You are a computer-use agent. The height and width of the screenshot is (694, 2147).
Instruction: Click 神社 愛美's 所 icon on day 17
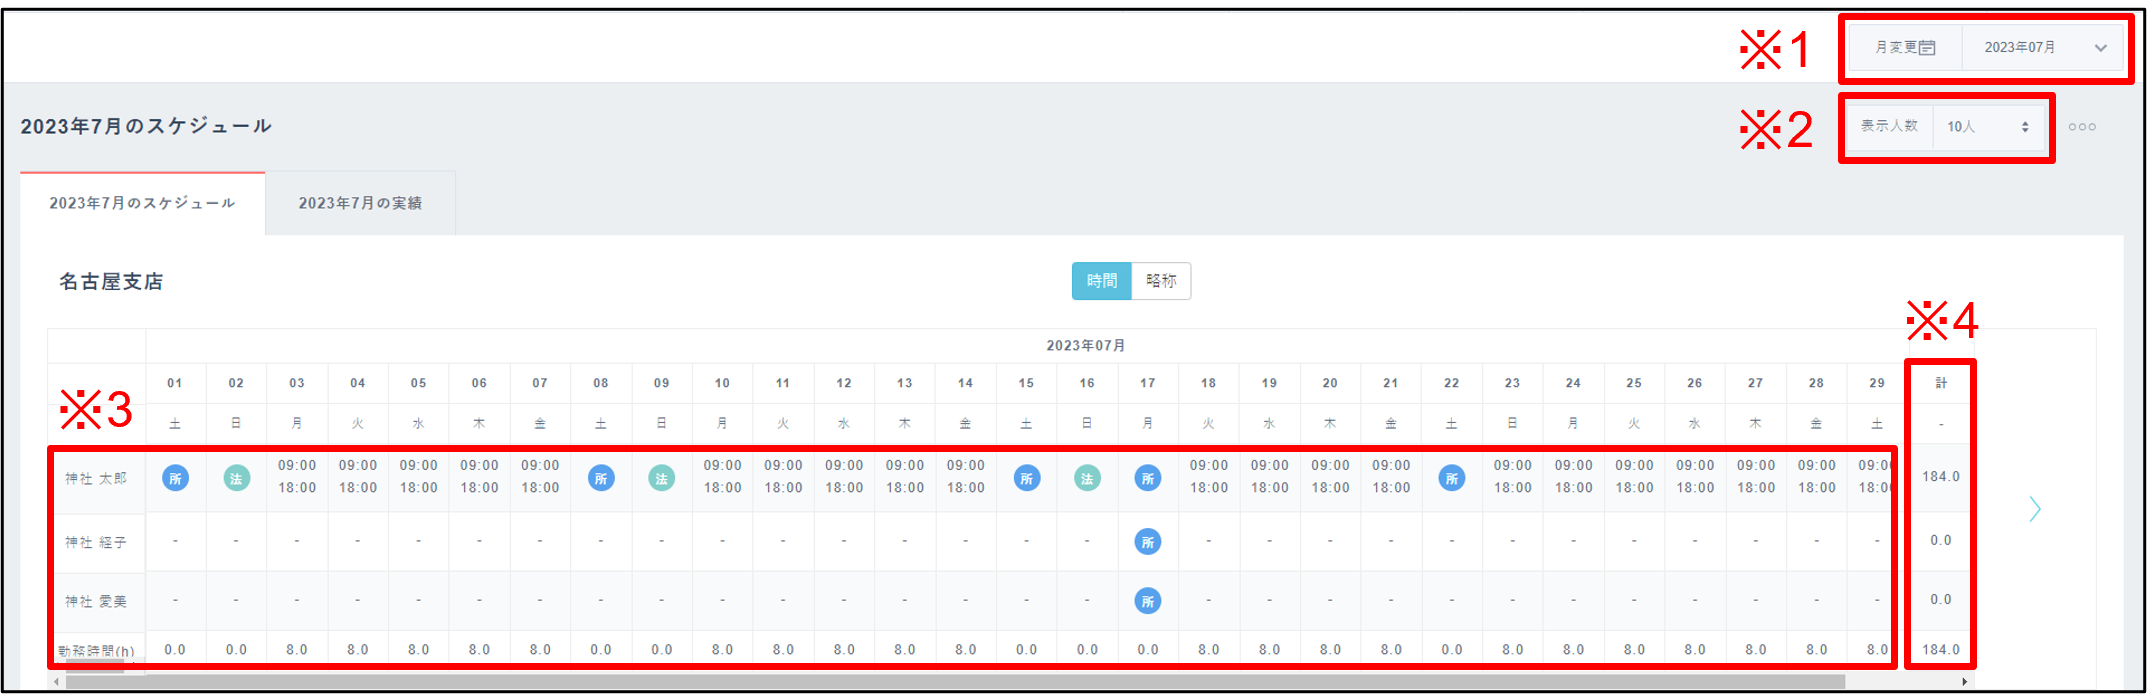(1147, 601)
